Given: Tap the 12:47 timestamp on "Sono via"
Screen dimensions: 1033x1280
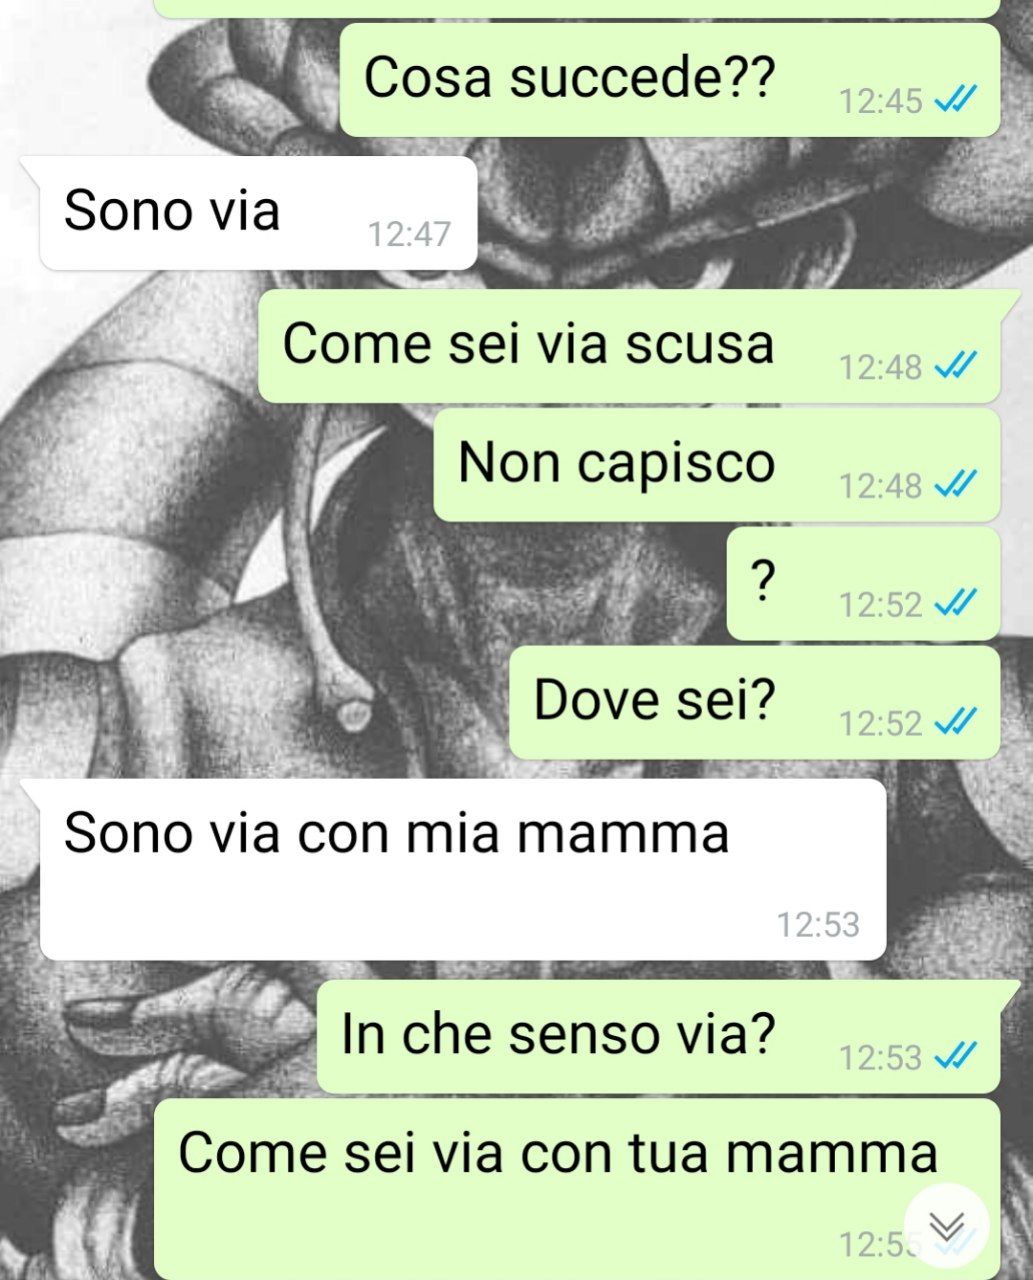Looking at the screenshot, I should (409, 234).
